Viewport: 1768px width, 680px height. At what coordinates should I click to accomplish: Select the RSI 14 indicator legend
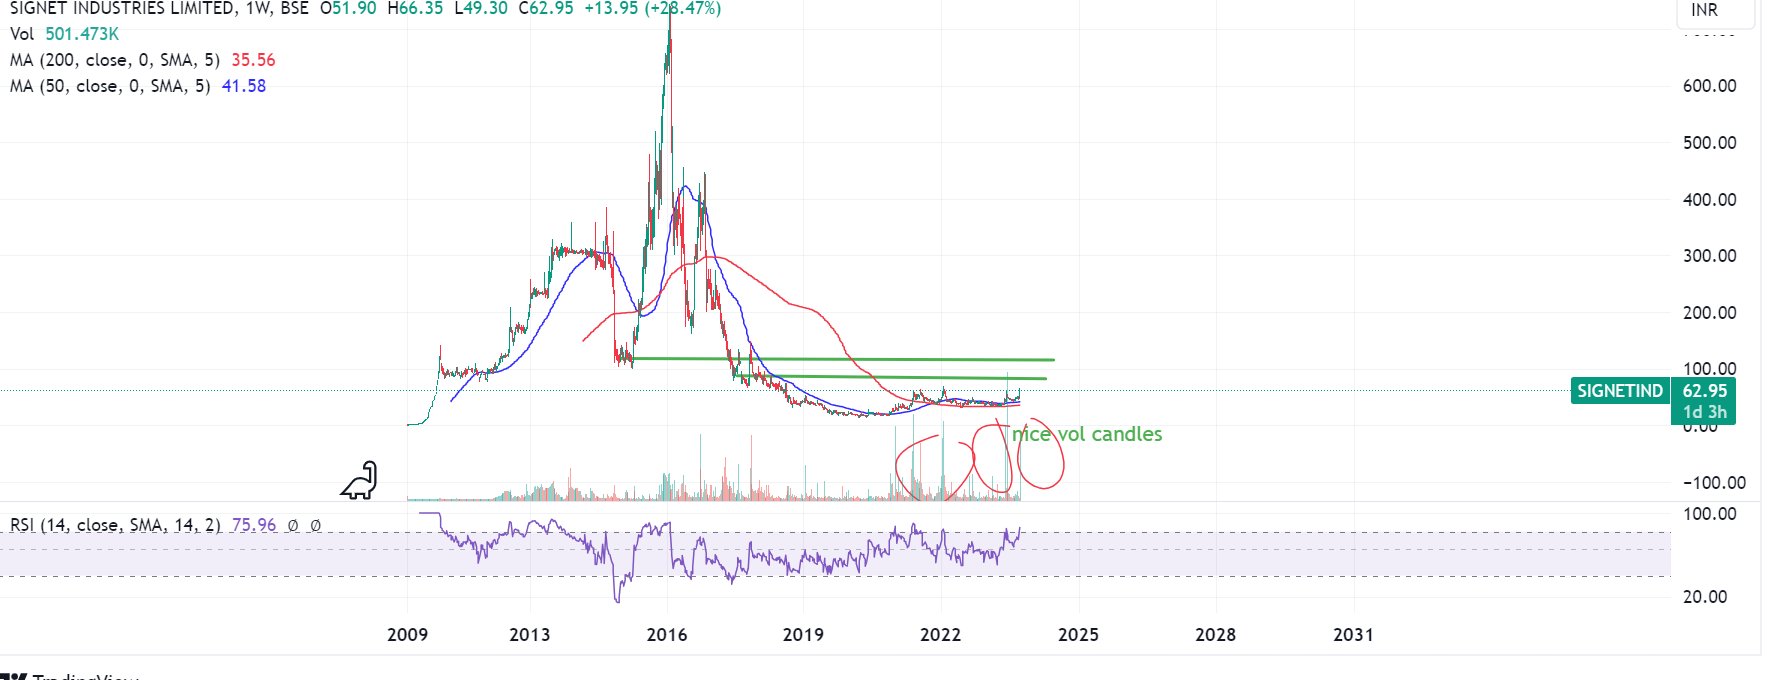(165, 525)
